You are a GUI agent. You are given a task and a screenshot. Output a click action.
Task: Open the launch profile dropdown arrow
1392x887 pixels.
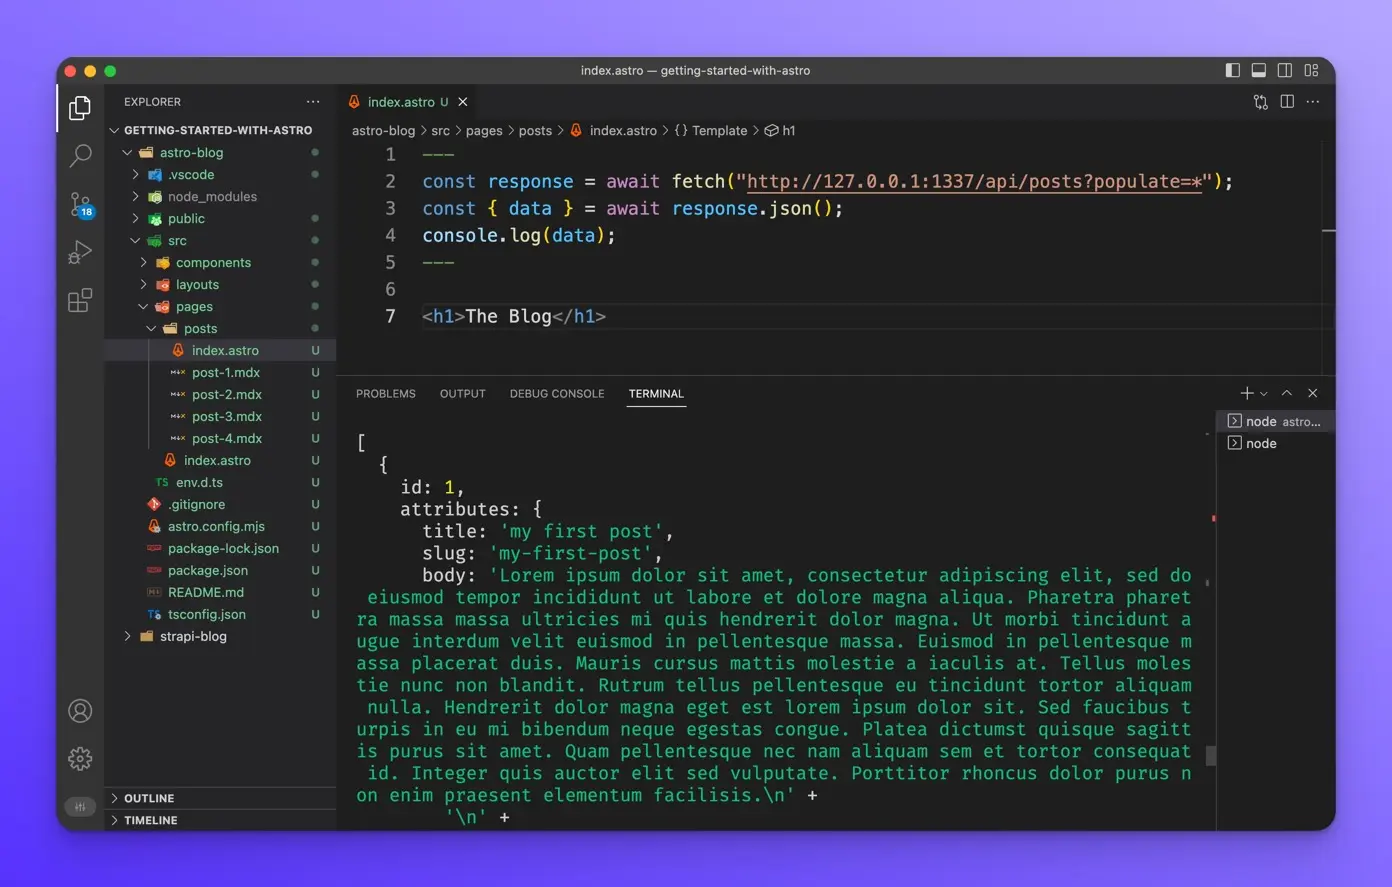(x=1264, y=394)
